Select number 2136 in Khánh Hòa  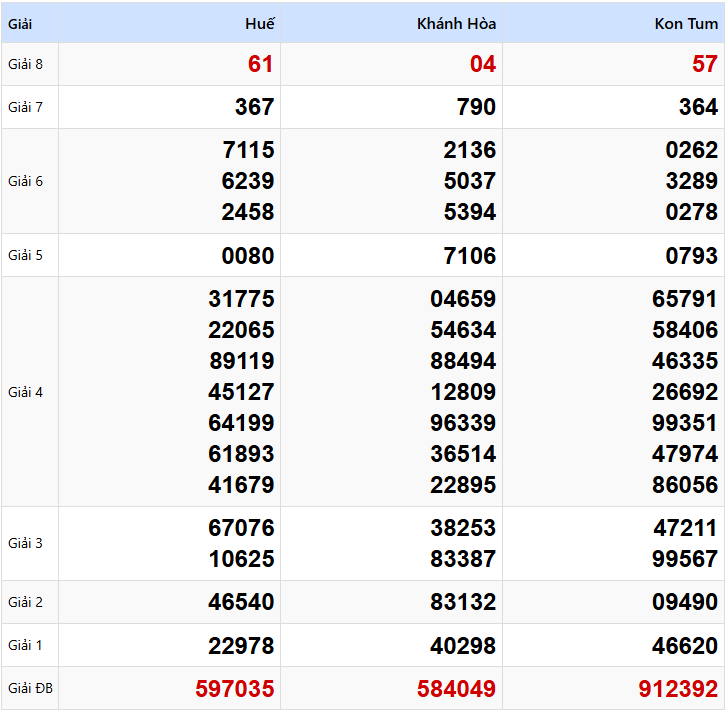[469, 150]
